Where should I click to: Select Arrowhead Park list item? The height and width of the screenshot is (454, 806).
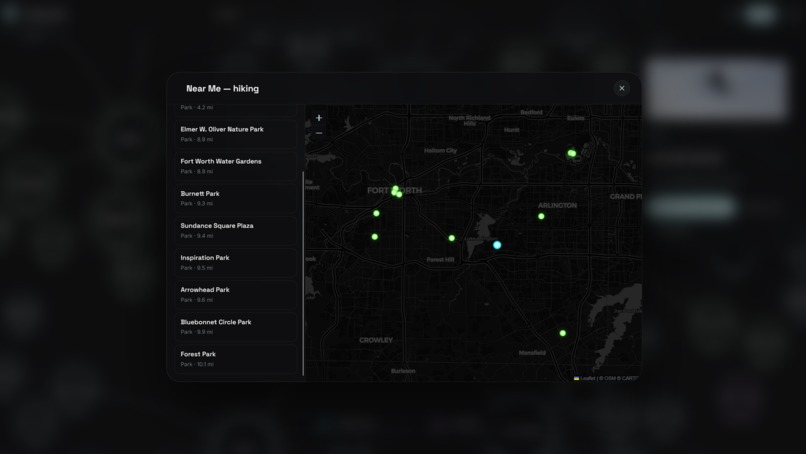click(x=235, y=294)
